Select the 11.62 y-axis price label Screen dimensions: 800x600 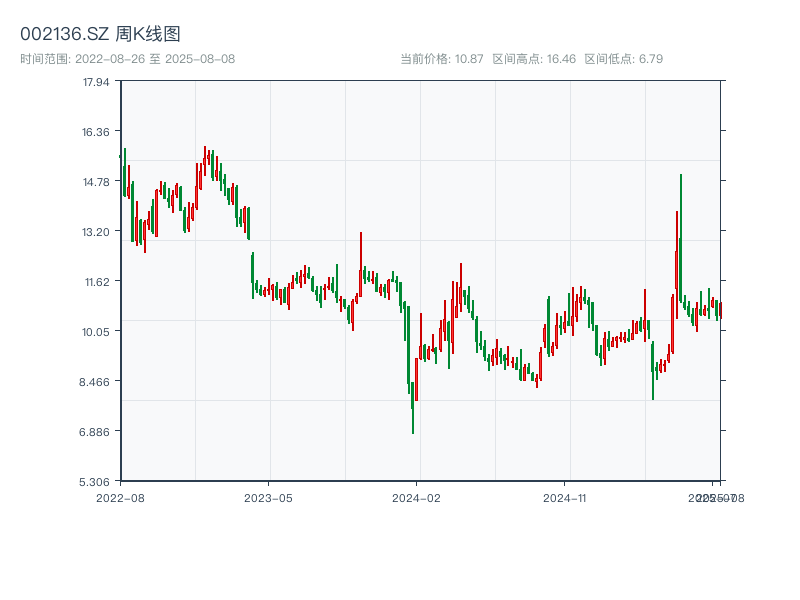(96, 282)
